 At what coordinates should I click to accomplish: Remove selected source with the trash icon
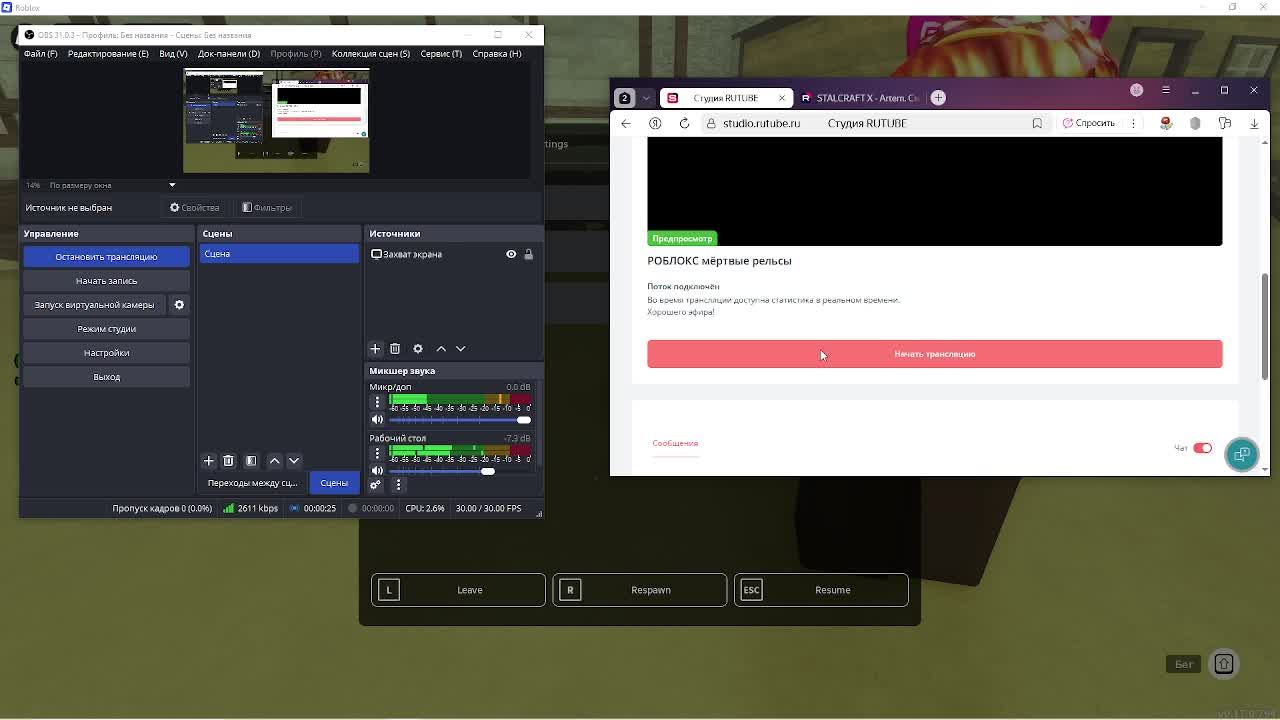(395, 348)
